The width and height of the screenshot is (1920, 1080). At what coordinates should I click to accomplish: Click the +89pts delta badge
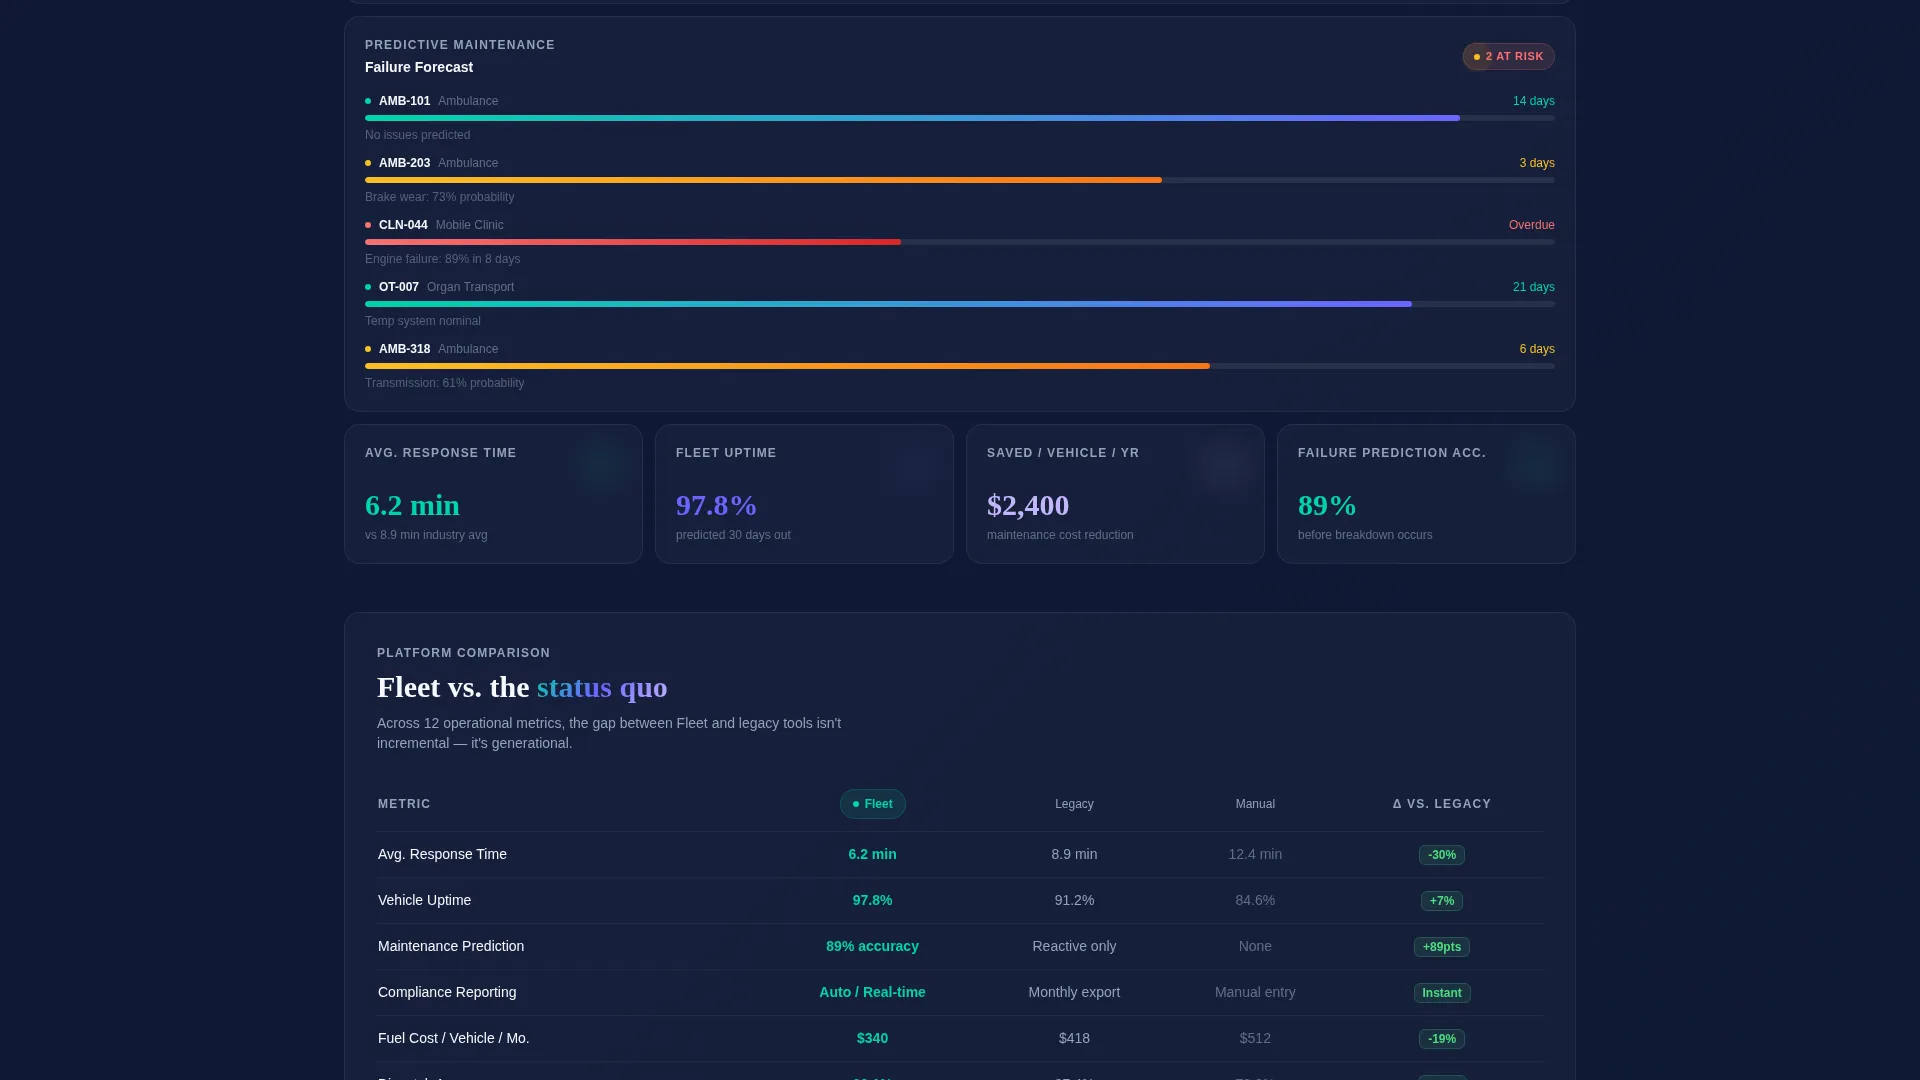click(x=1441, y=947)
